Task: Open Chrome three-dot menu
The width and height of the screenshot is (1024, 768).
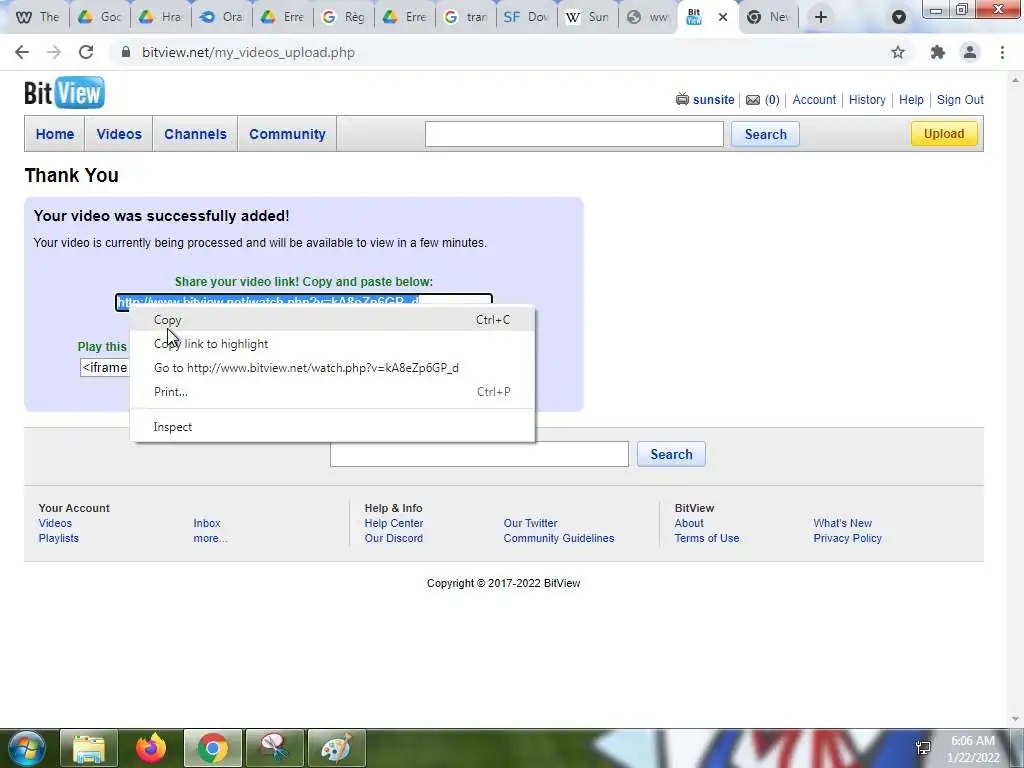Action: [1002, 52]
